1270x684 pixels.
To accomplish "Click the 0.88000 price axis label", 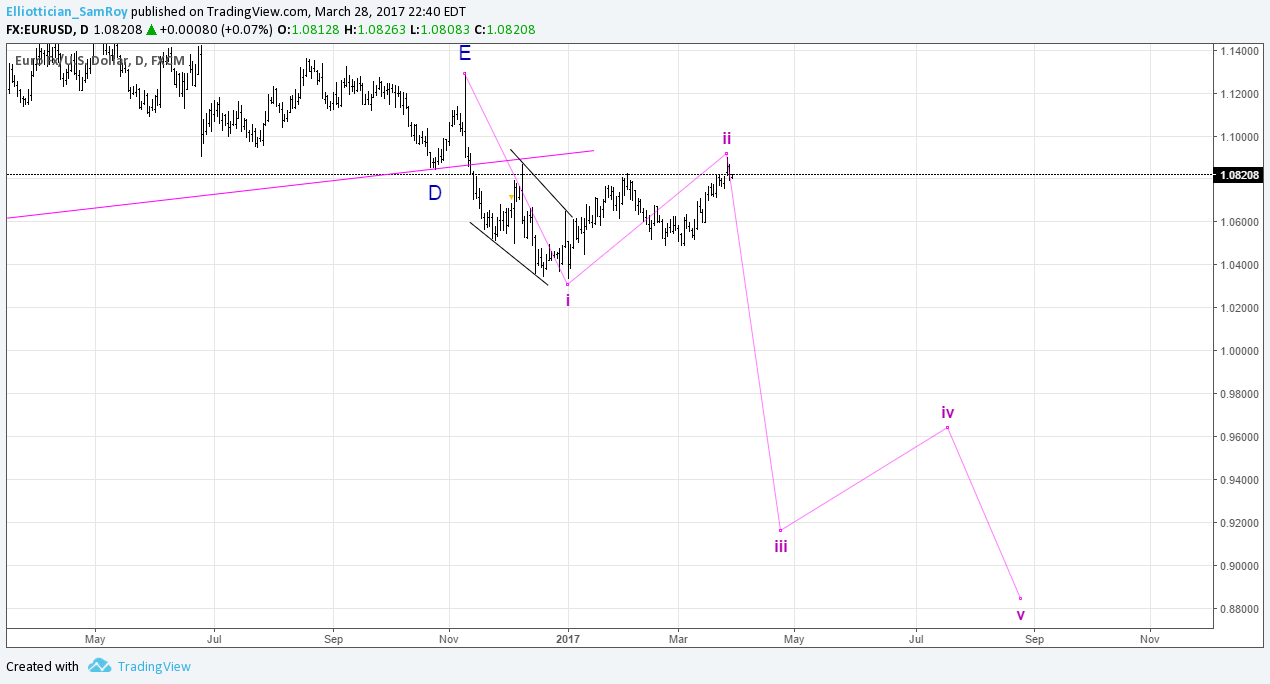I will tap(1238, 609).
